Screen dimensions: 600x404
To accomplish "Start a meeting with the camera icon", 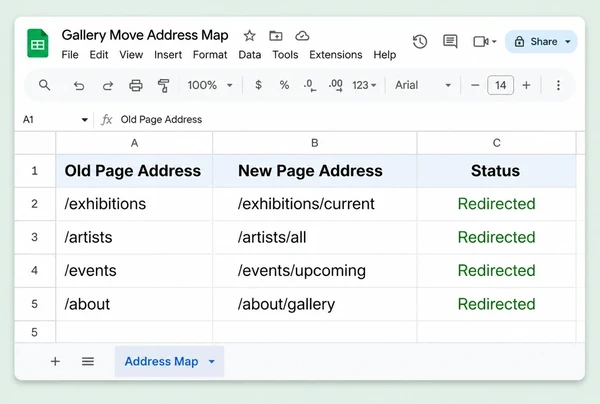I will tap(481, 41).
